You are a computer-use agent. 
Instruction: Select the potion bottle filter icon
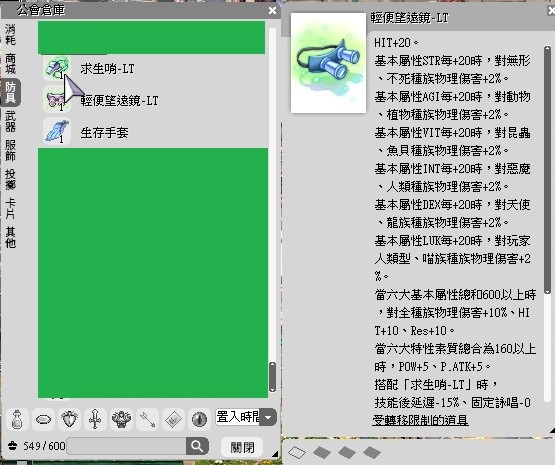coord(17,419)
